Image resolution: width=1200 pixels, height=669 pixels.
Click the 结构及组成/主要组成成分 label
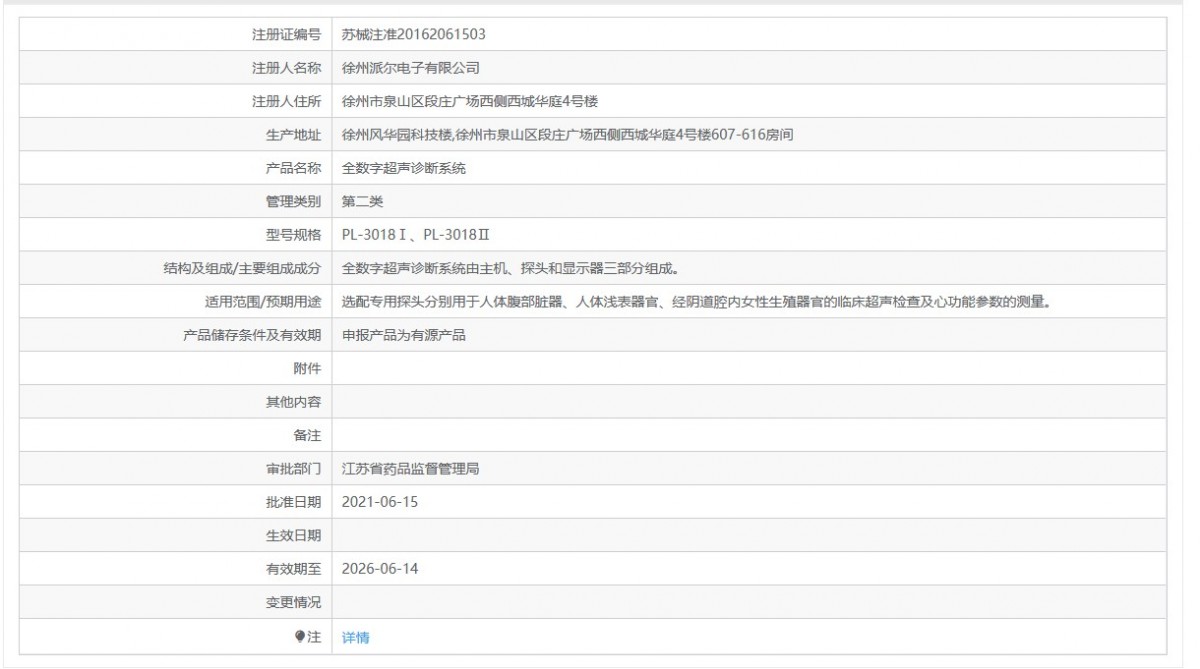tap(242, 268)
